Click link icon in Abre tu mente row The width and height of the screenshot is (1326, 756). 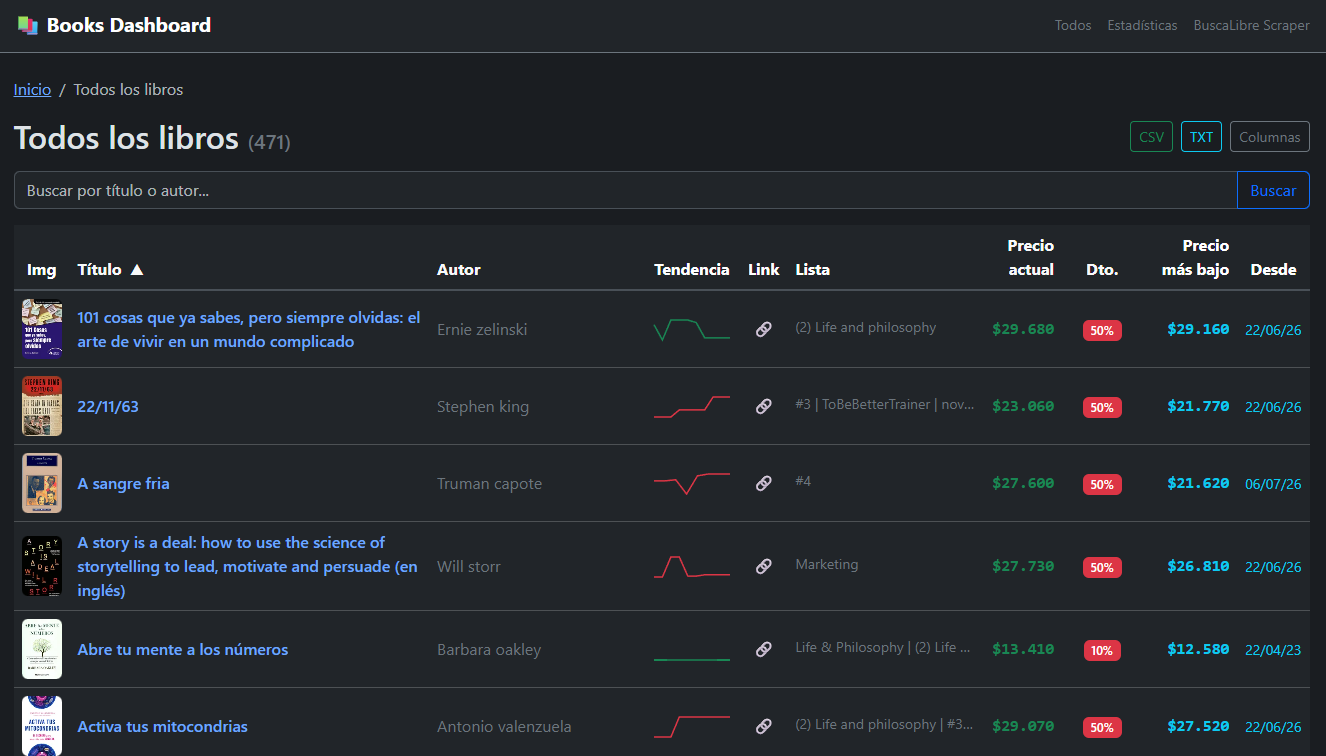pos(764,649)
